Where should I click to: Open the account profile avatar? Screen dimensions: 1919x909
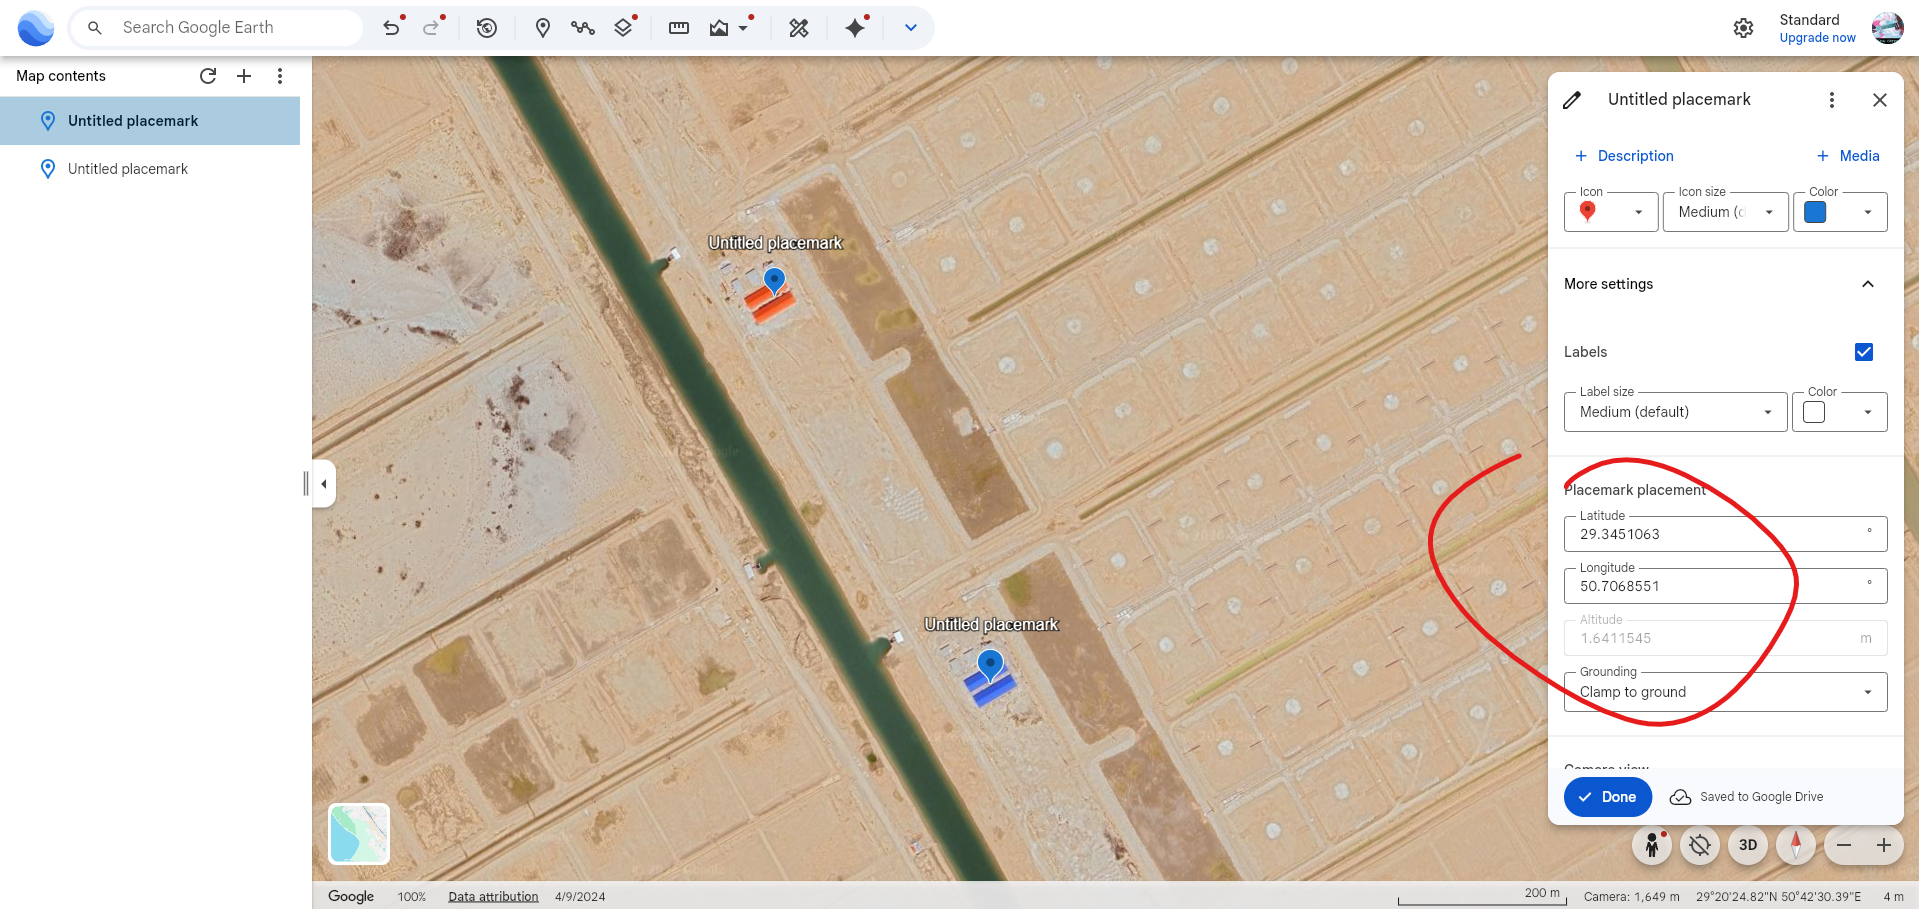[x=1888, y=28]
